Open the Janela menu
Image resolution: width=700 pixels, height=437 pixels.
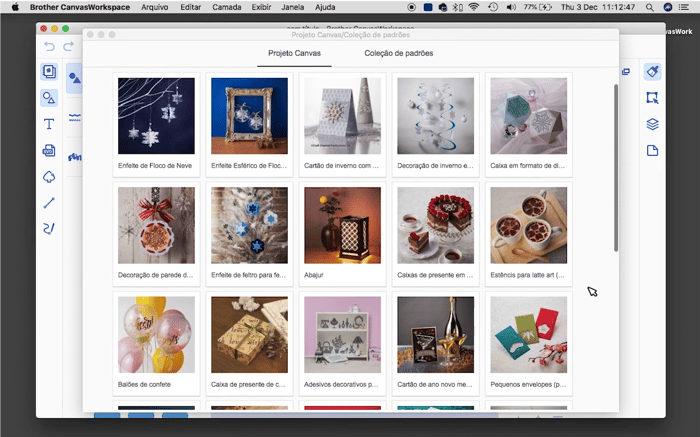293,7
